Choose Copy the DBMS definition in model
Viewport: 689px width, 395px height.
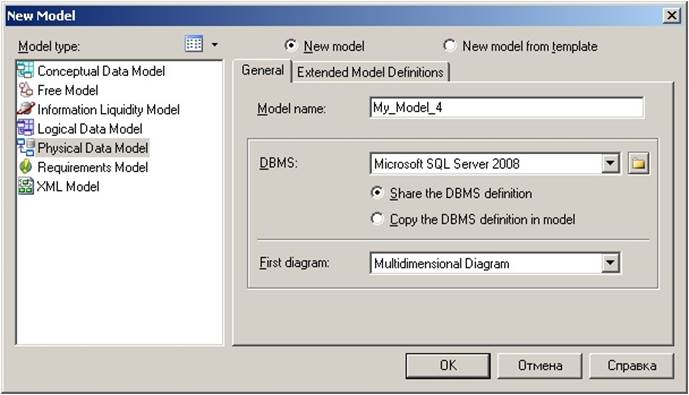coord(377,218)
